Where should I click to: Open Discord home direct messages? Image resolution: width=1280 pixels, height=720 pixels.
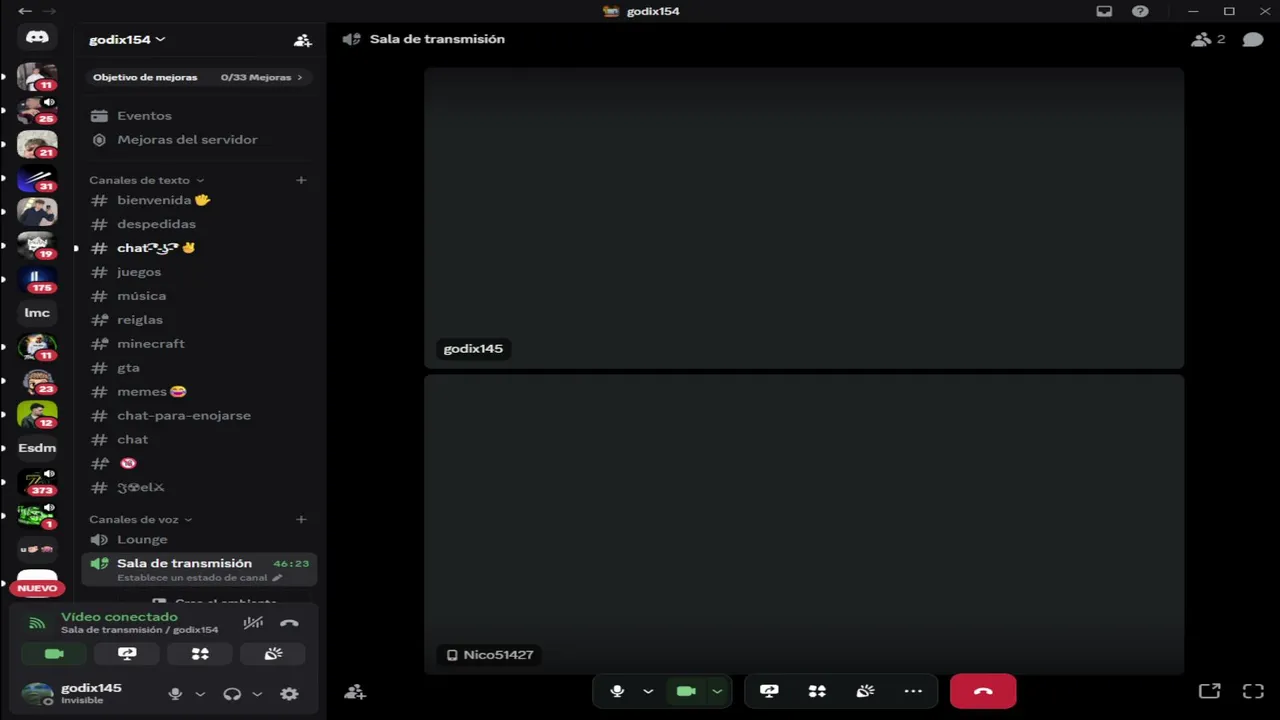37,37
